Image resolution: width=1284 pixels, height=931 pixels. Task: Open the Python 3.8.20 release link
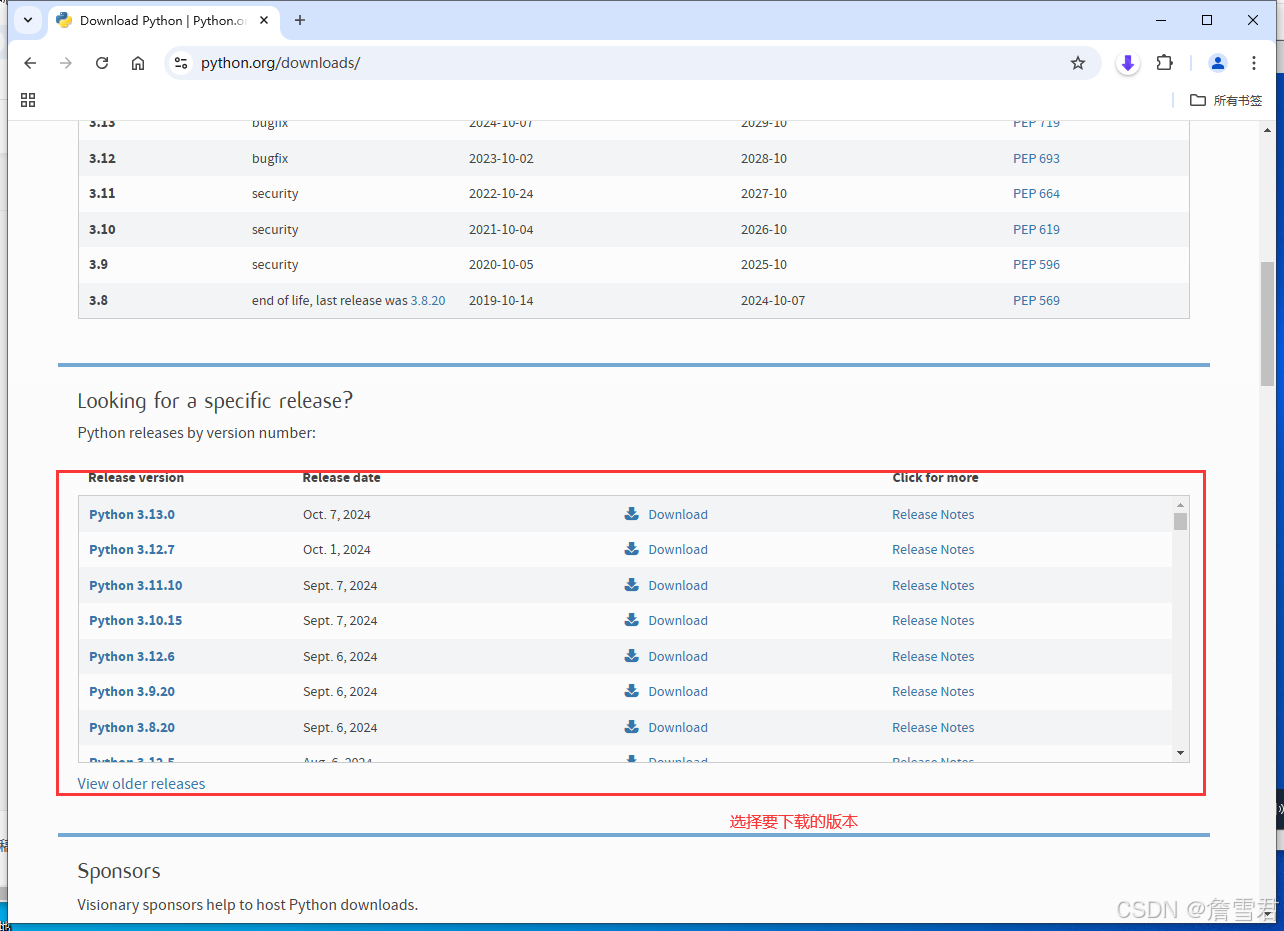click(x=132, y=728)
